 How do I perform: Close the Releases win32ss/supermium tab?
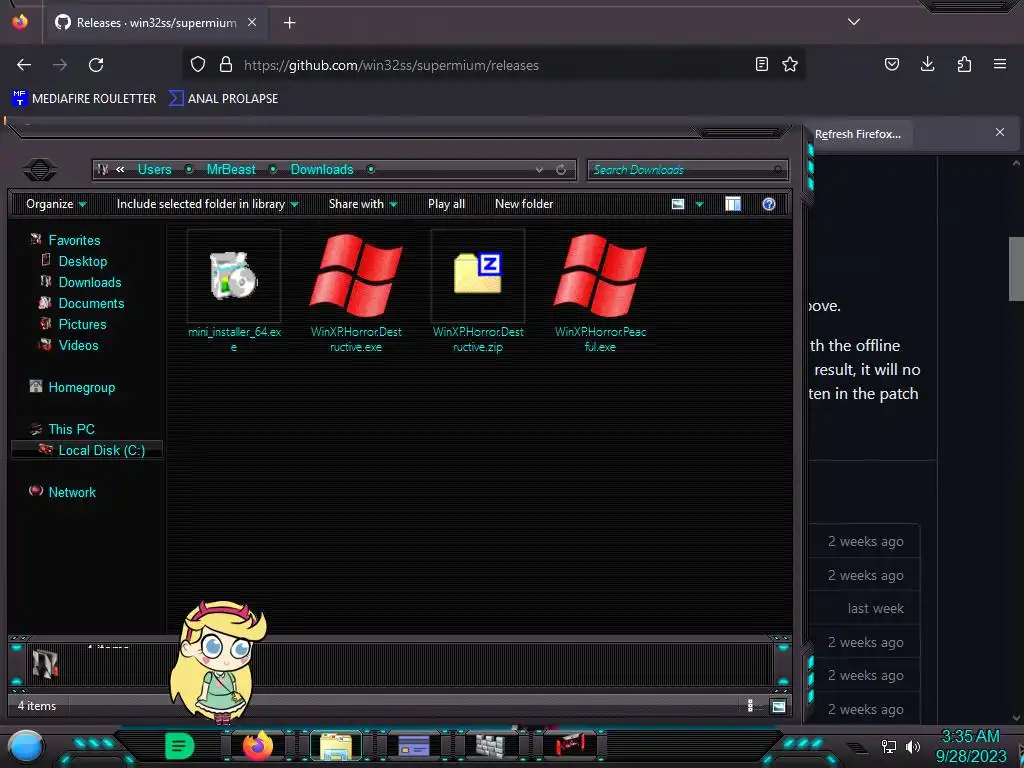(252, 22)
